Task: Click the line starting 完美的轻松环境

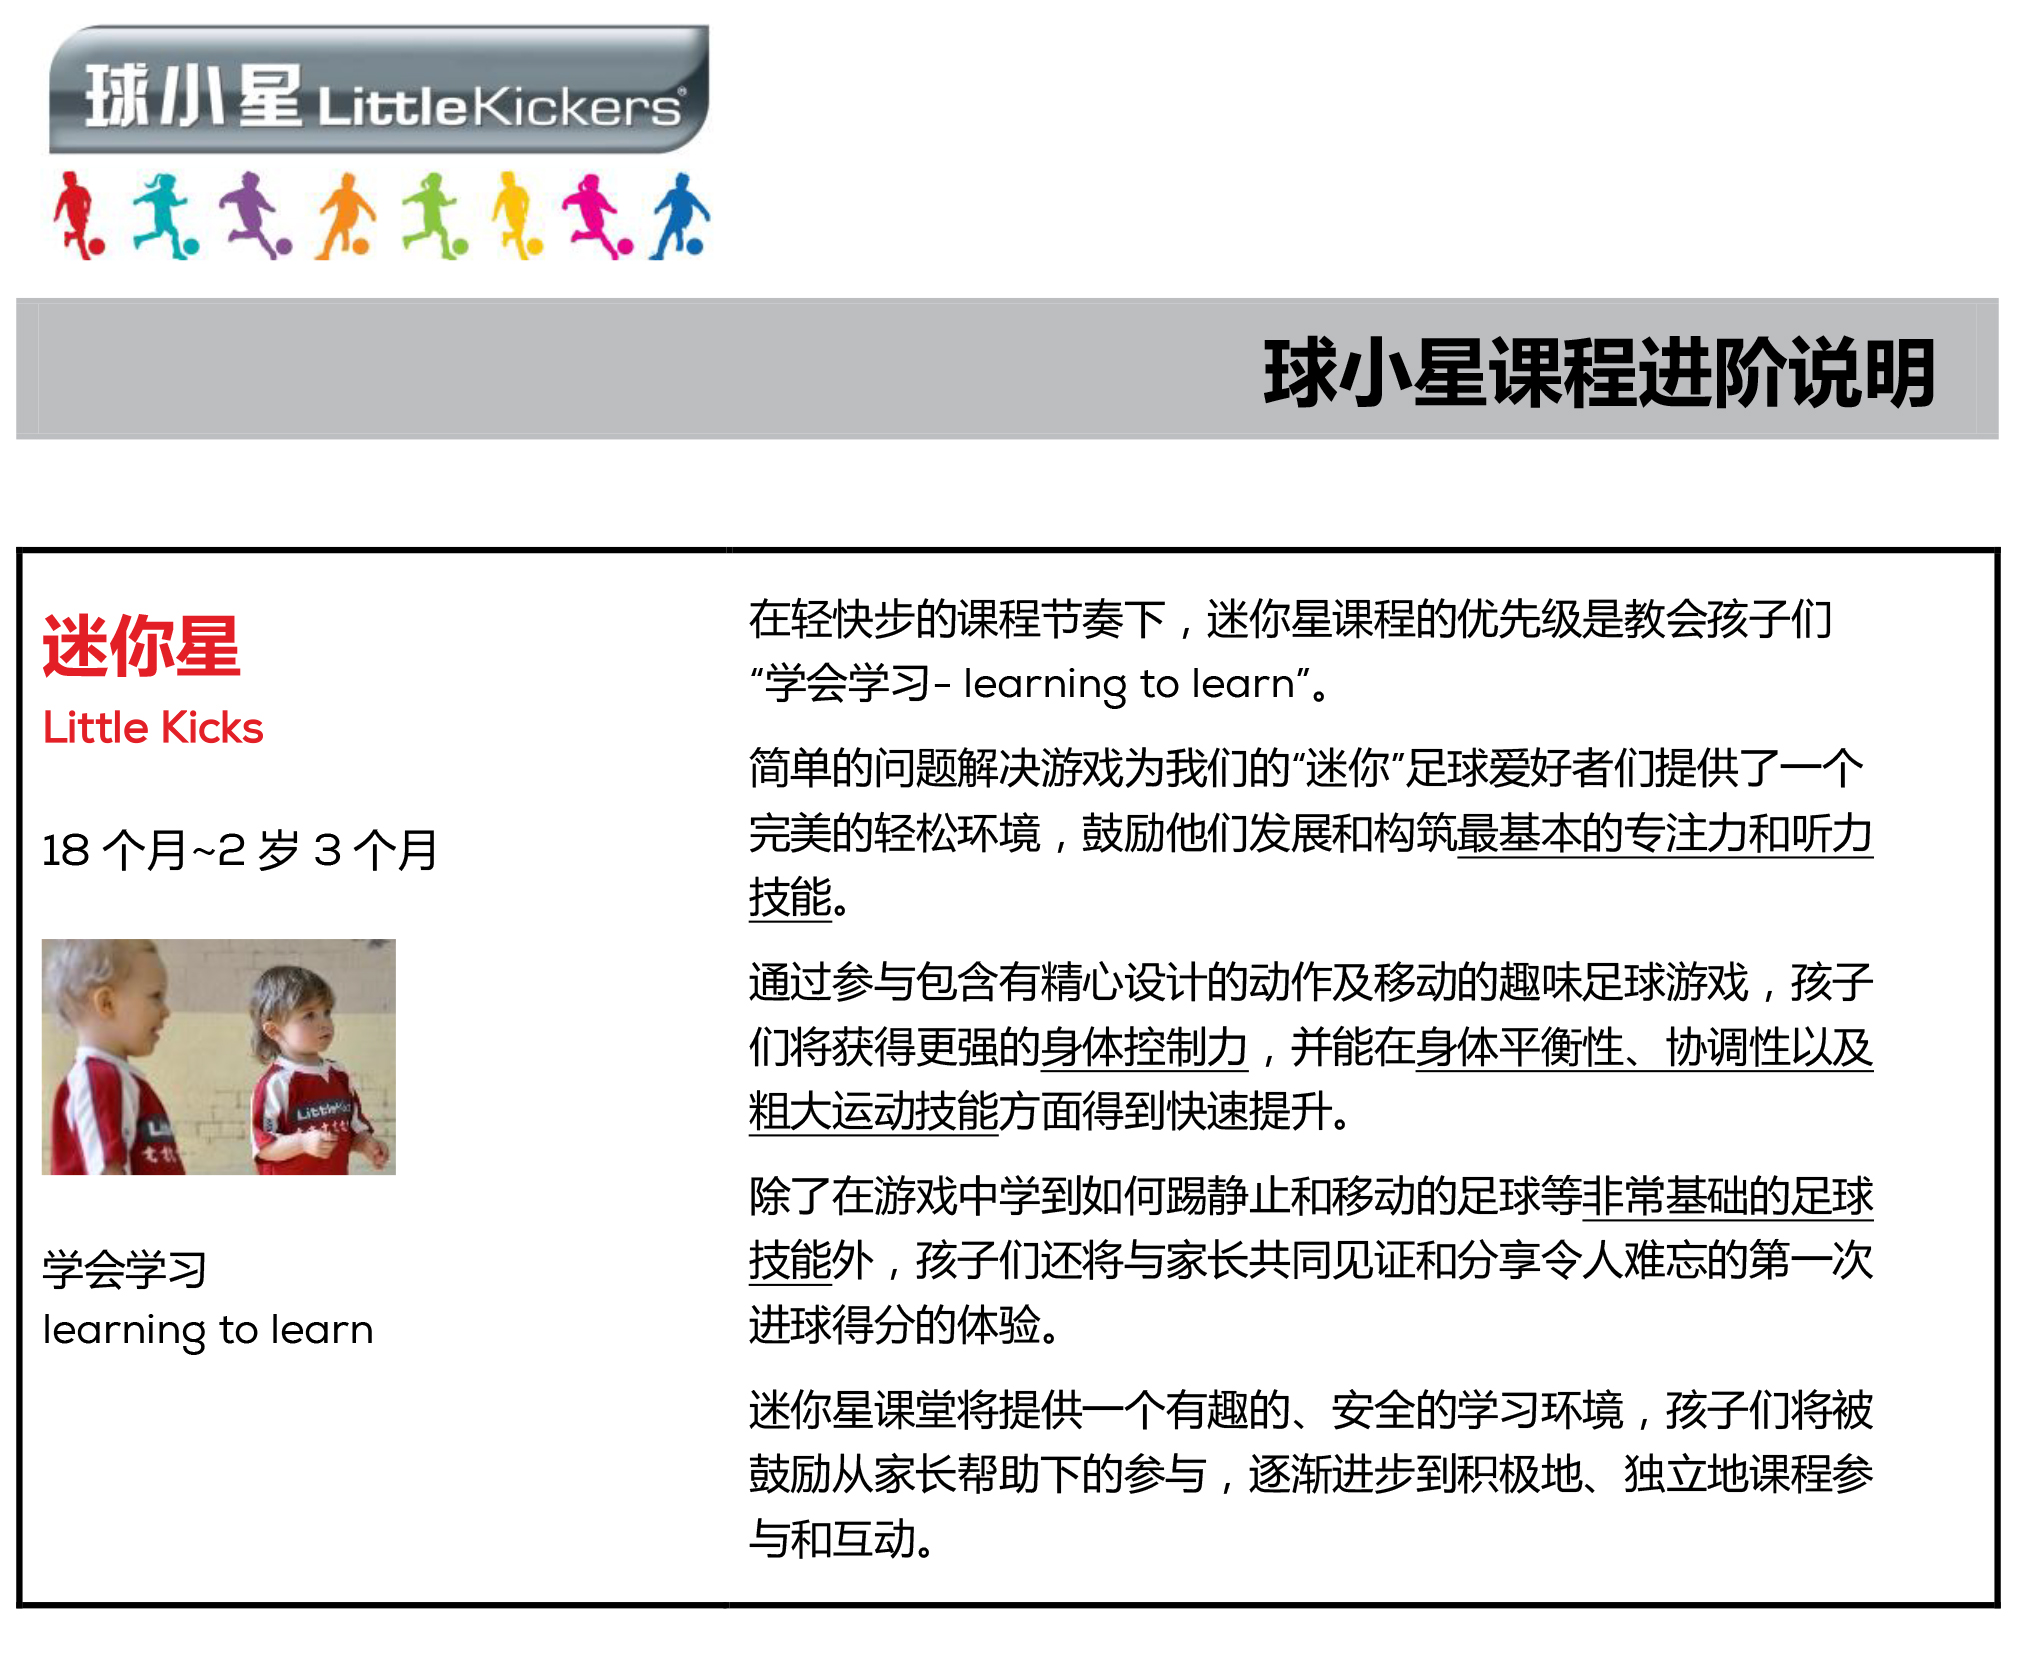Action: 1310,833
